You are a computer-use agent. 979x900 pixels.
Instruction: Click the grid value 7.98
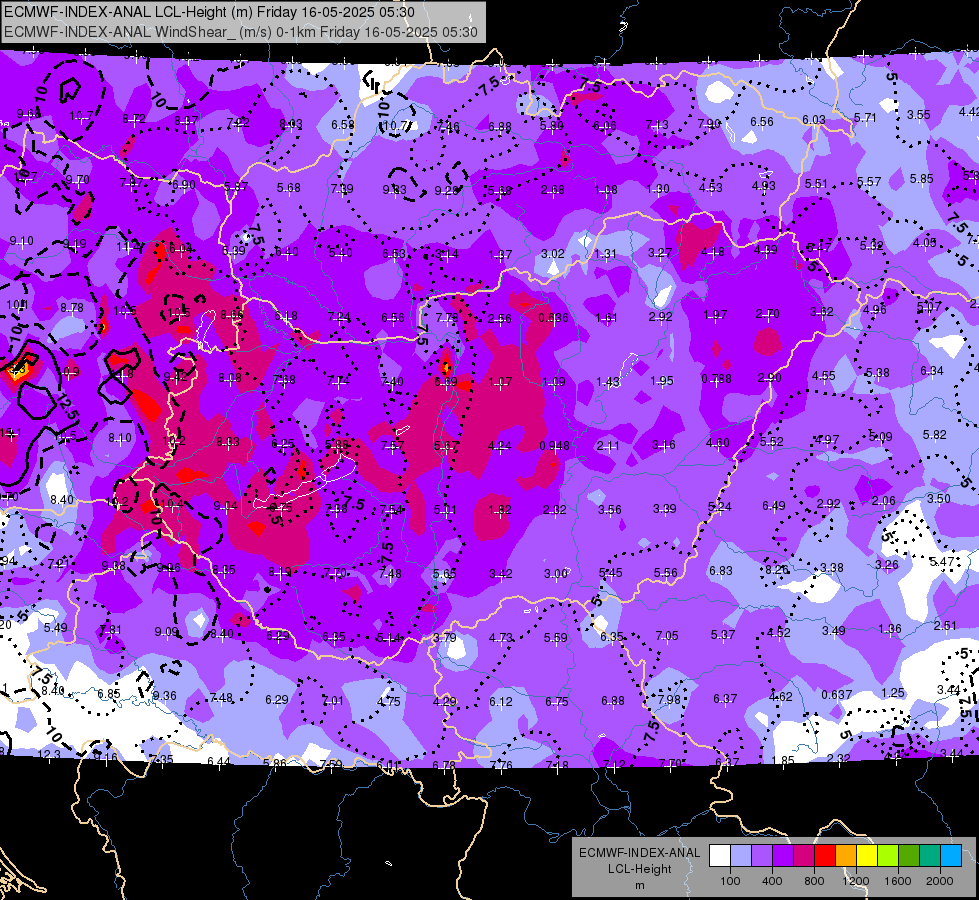coord(669,700)
